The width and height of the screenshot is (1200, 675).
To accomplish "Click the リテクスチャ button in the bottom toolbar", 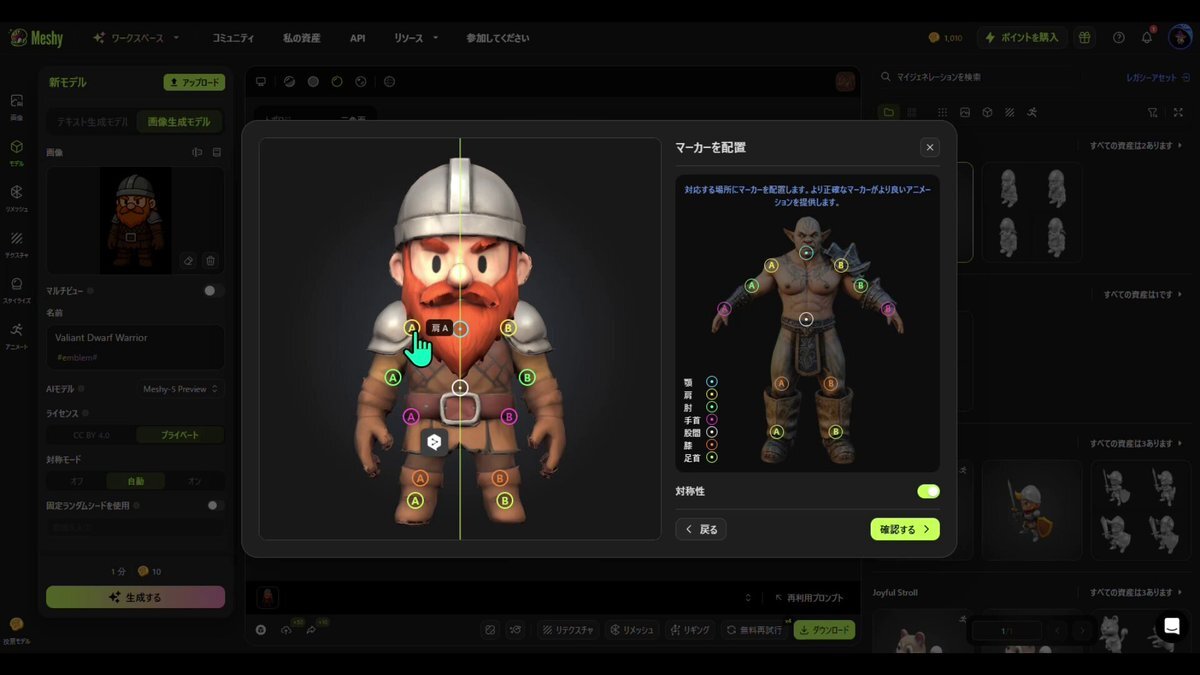I will 566,630.
